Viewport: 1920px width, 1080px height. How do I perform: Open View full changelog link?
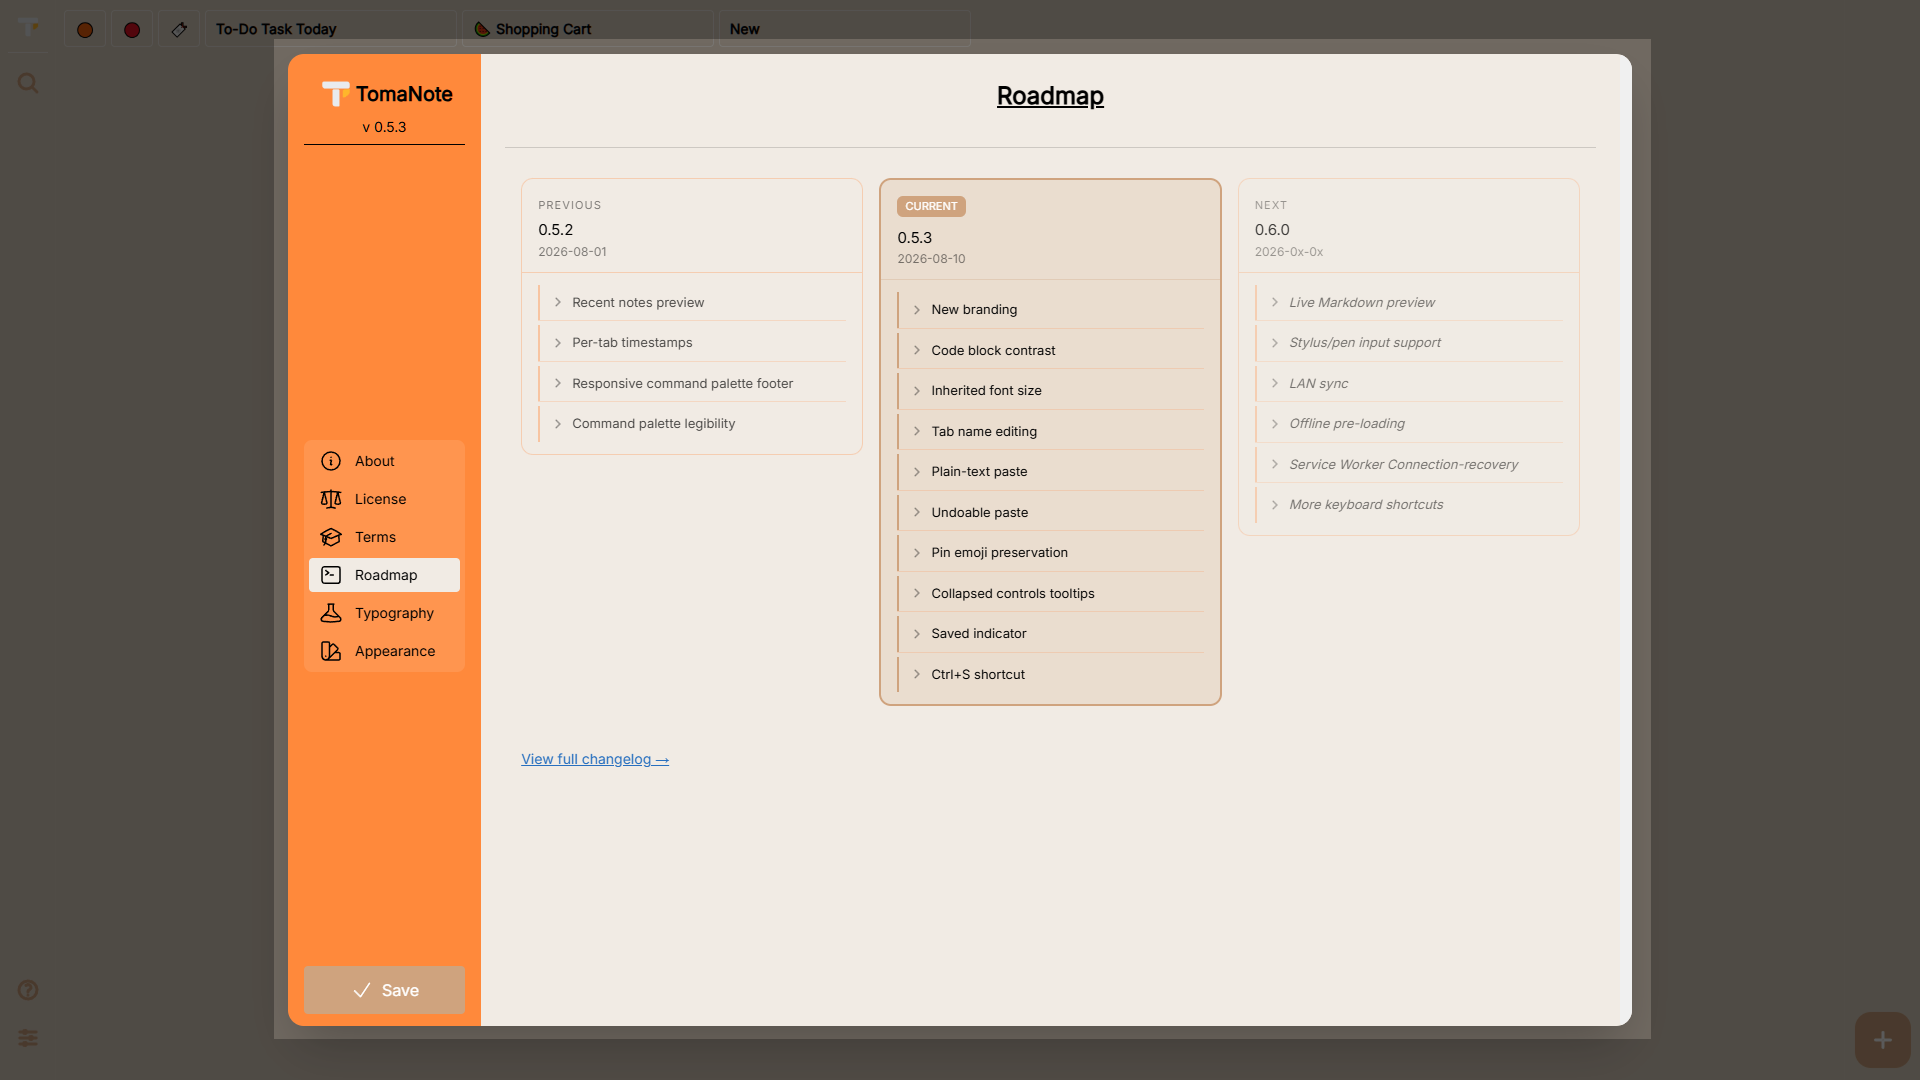point(595,759)
